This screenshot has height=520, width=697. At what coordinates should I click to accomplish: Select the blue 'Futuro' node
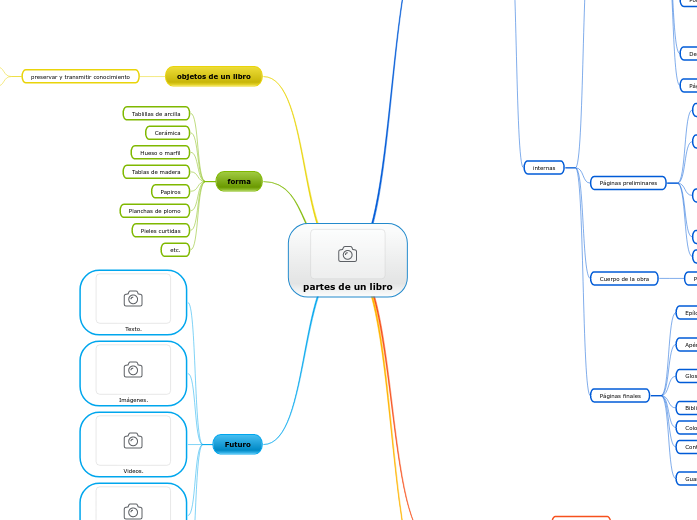pos(238,444)
